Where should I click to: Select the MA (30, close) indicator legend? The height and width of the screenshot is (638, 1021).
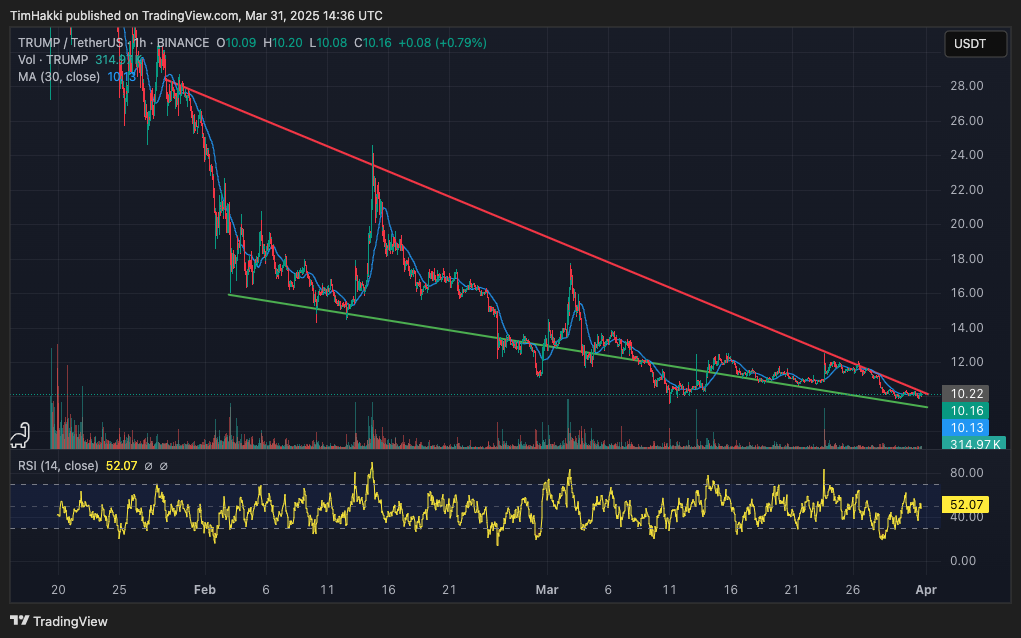[x=59, y=77]
